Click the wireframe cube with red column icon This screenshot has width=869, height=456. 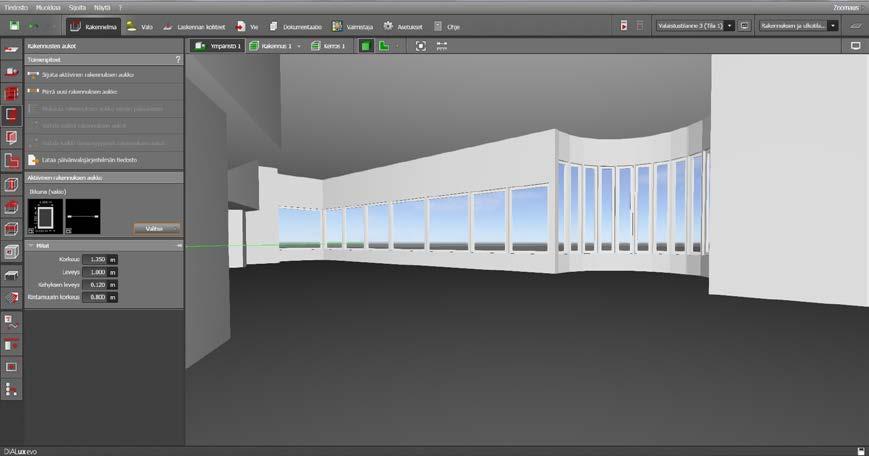[x=11, y=184]
